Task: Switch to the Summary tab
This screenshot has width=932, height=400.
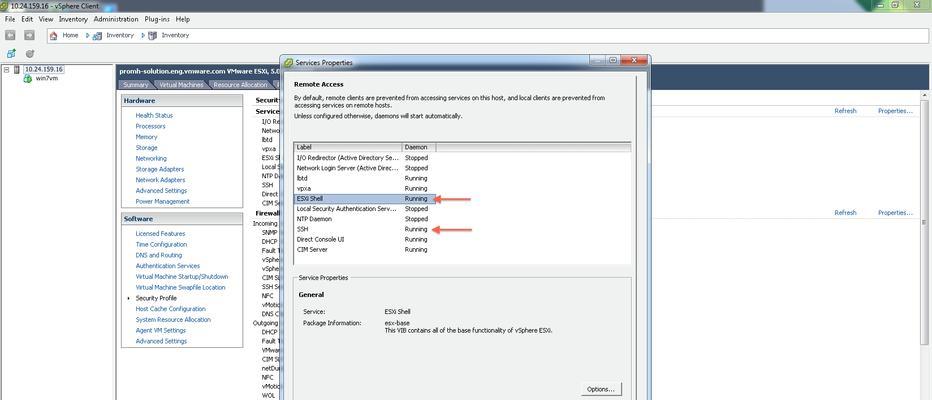Action: pyautogui.click(x=135, y=84)
